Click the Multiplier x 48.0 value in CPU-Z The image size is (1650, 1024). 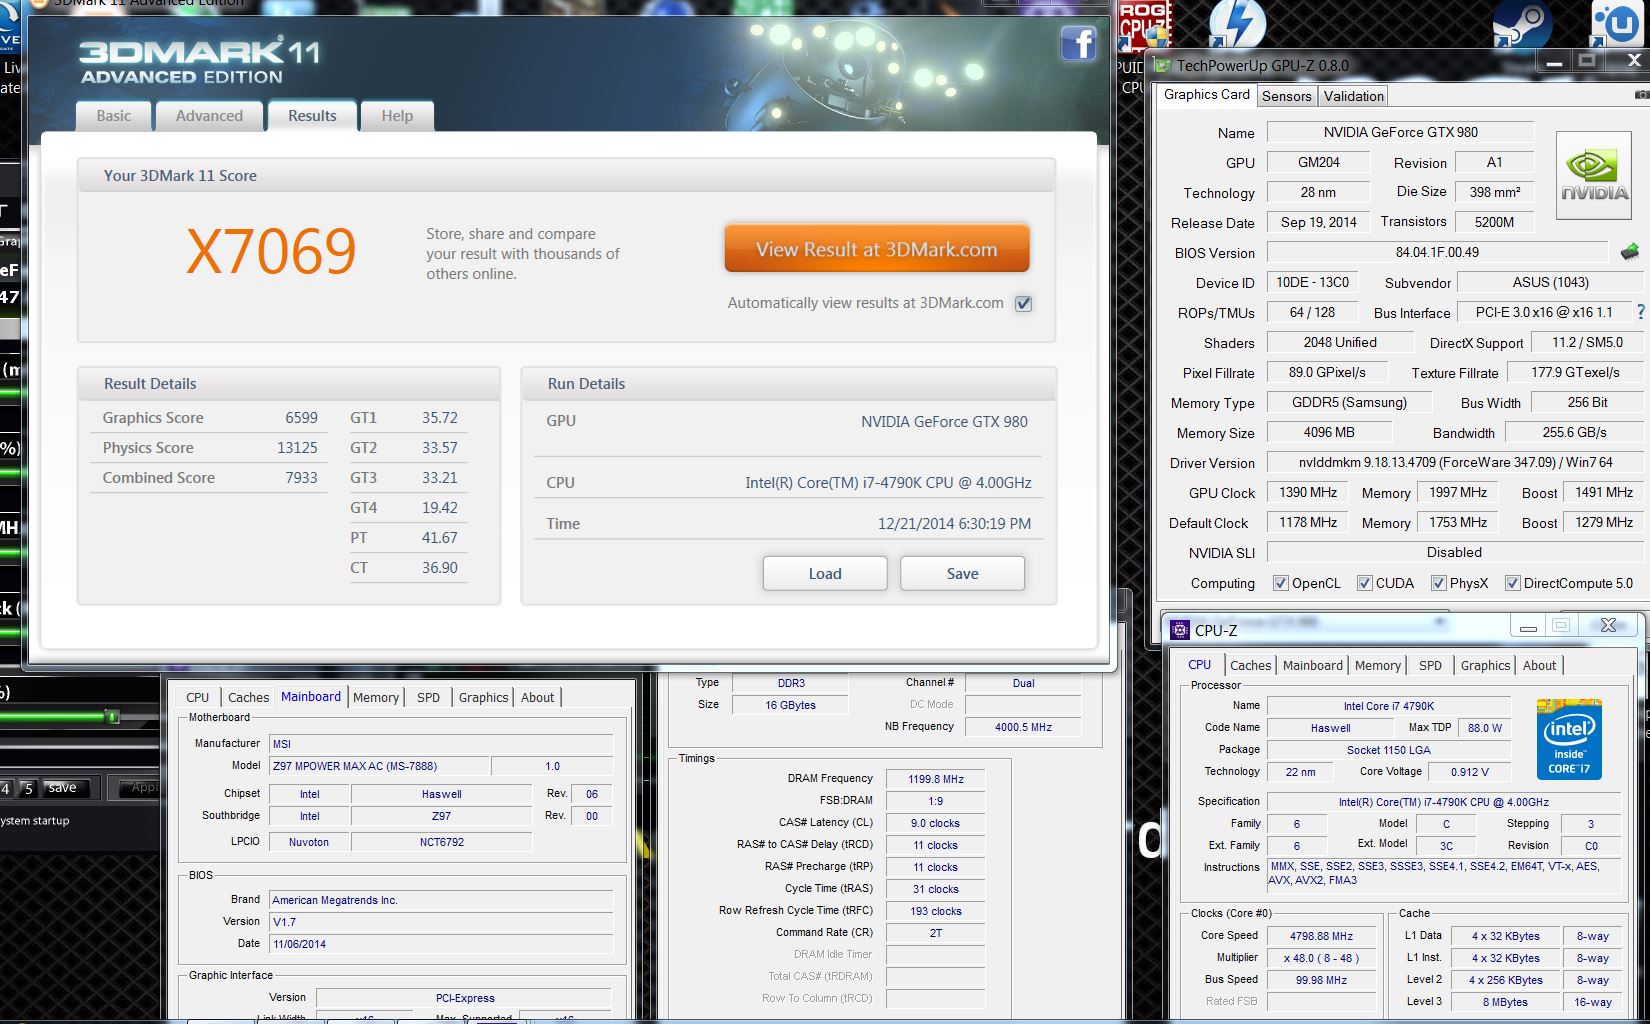pos(1321,958)
